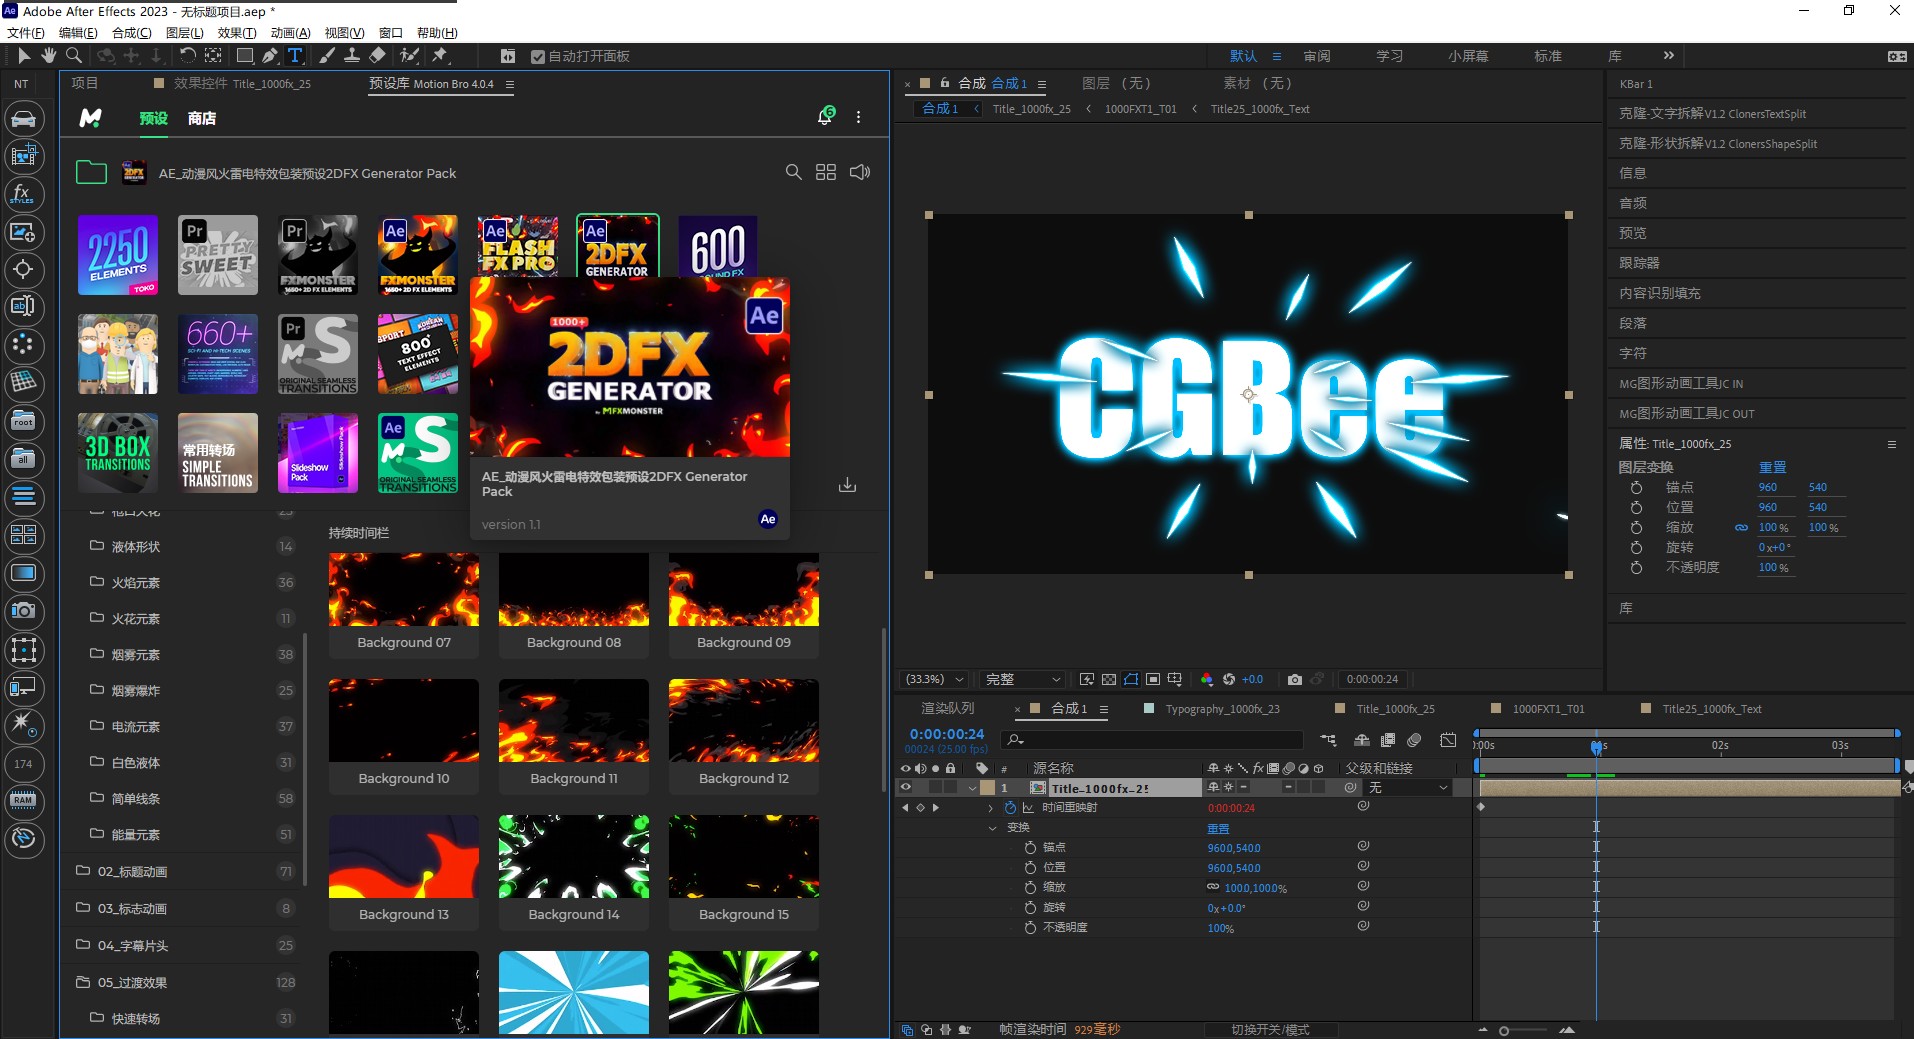Select the Clone Stamp tool
The height and width of the screenshot is (1039, 1914).
(x=352, y=56)
